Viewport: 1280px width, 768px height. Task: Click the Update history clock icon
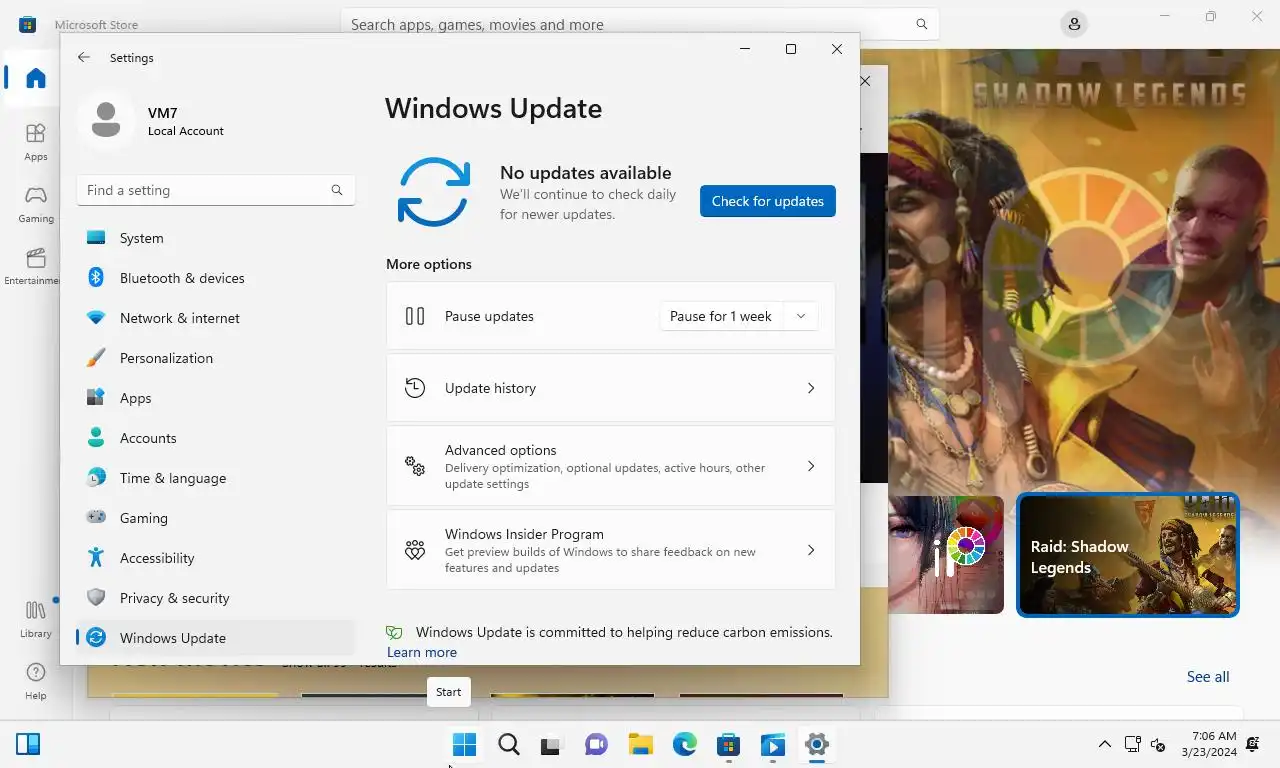[415, 388]
